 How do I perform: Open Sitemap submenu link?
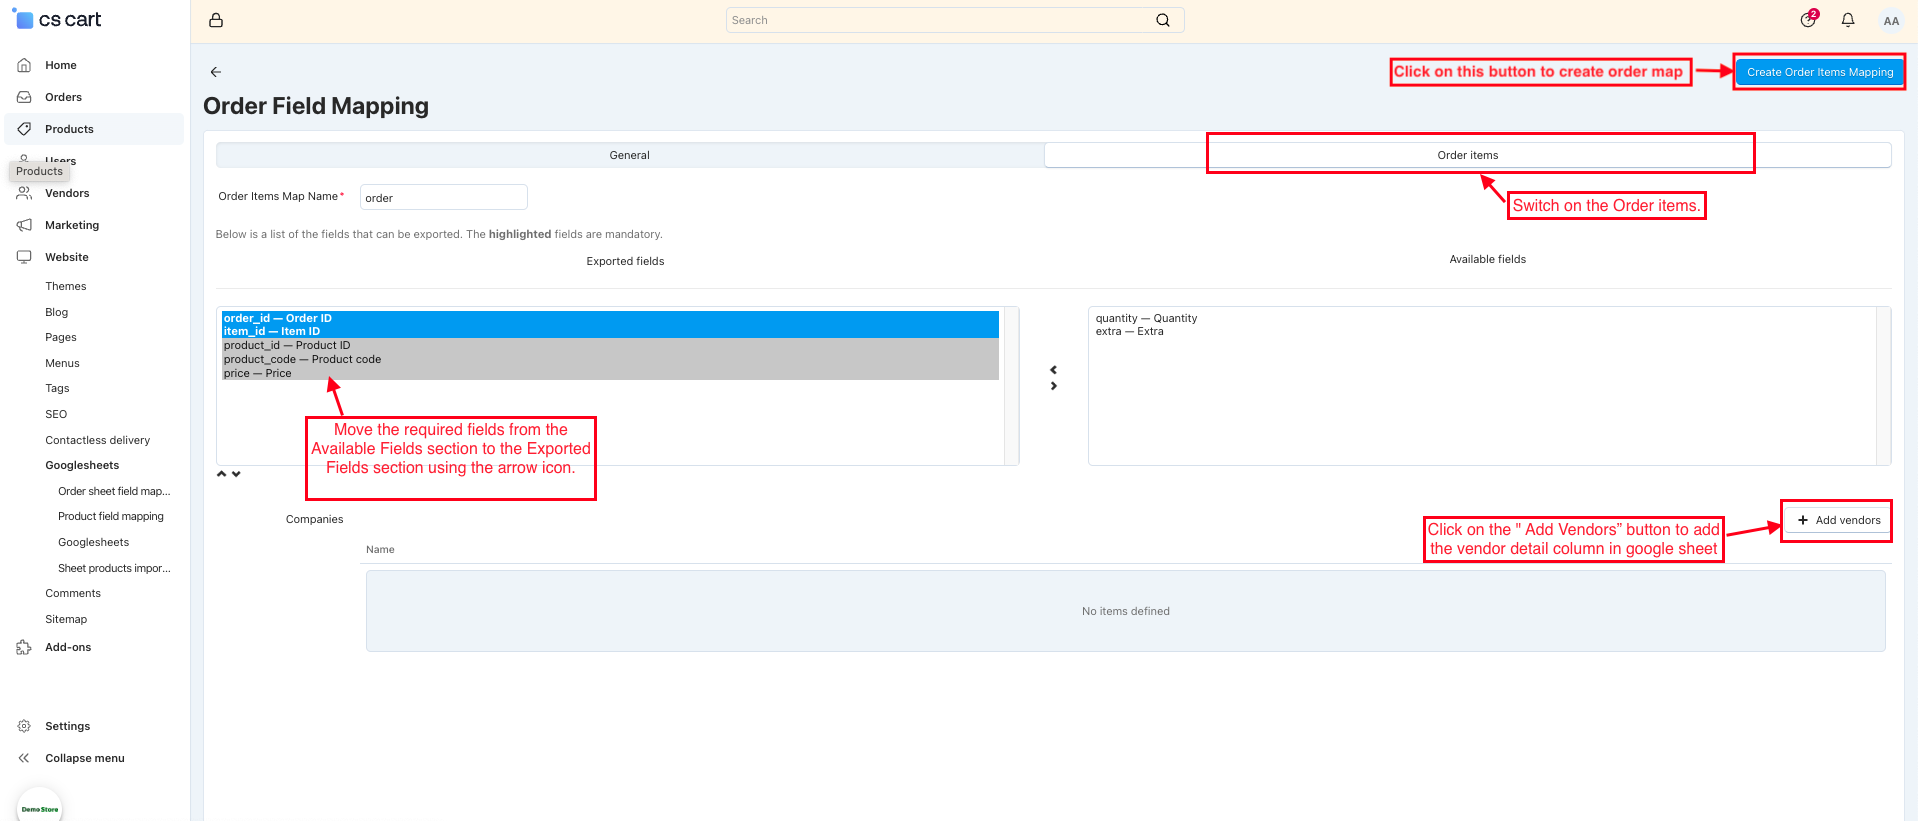pos(66,619)
